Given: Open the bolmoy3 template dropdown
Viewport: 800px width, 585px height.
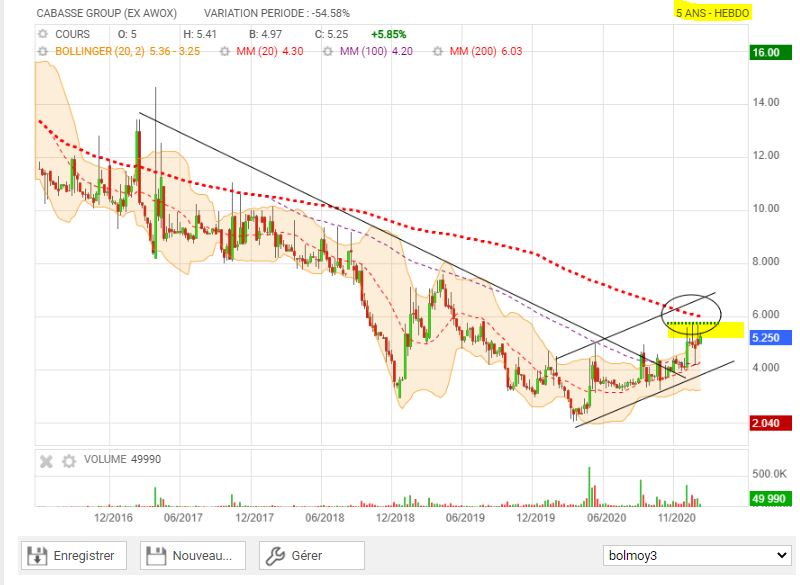Looking at the screenshot, I should coord(697,555).
